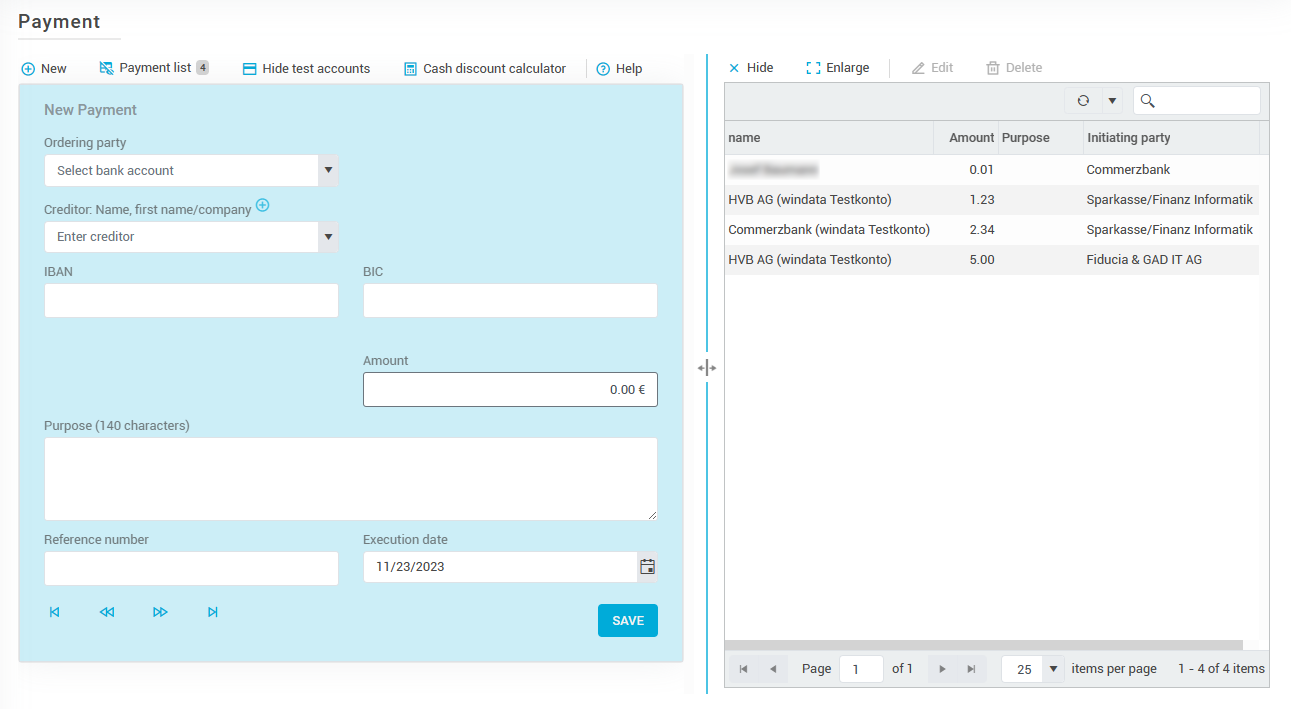
Task: Open the execution date calendar picker
Action: click(x=647, y=567)
